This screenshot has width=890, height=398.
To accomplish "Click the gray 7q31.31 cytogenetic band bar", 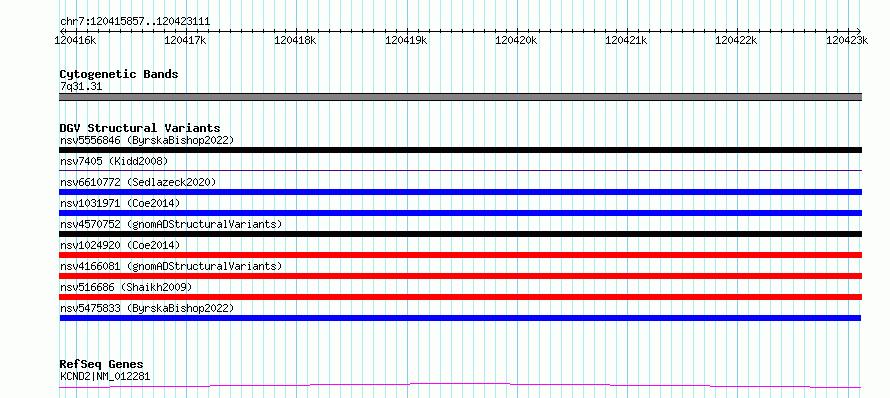I will (x=460, y=97).
